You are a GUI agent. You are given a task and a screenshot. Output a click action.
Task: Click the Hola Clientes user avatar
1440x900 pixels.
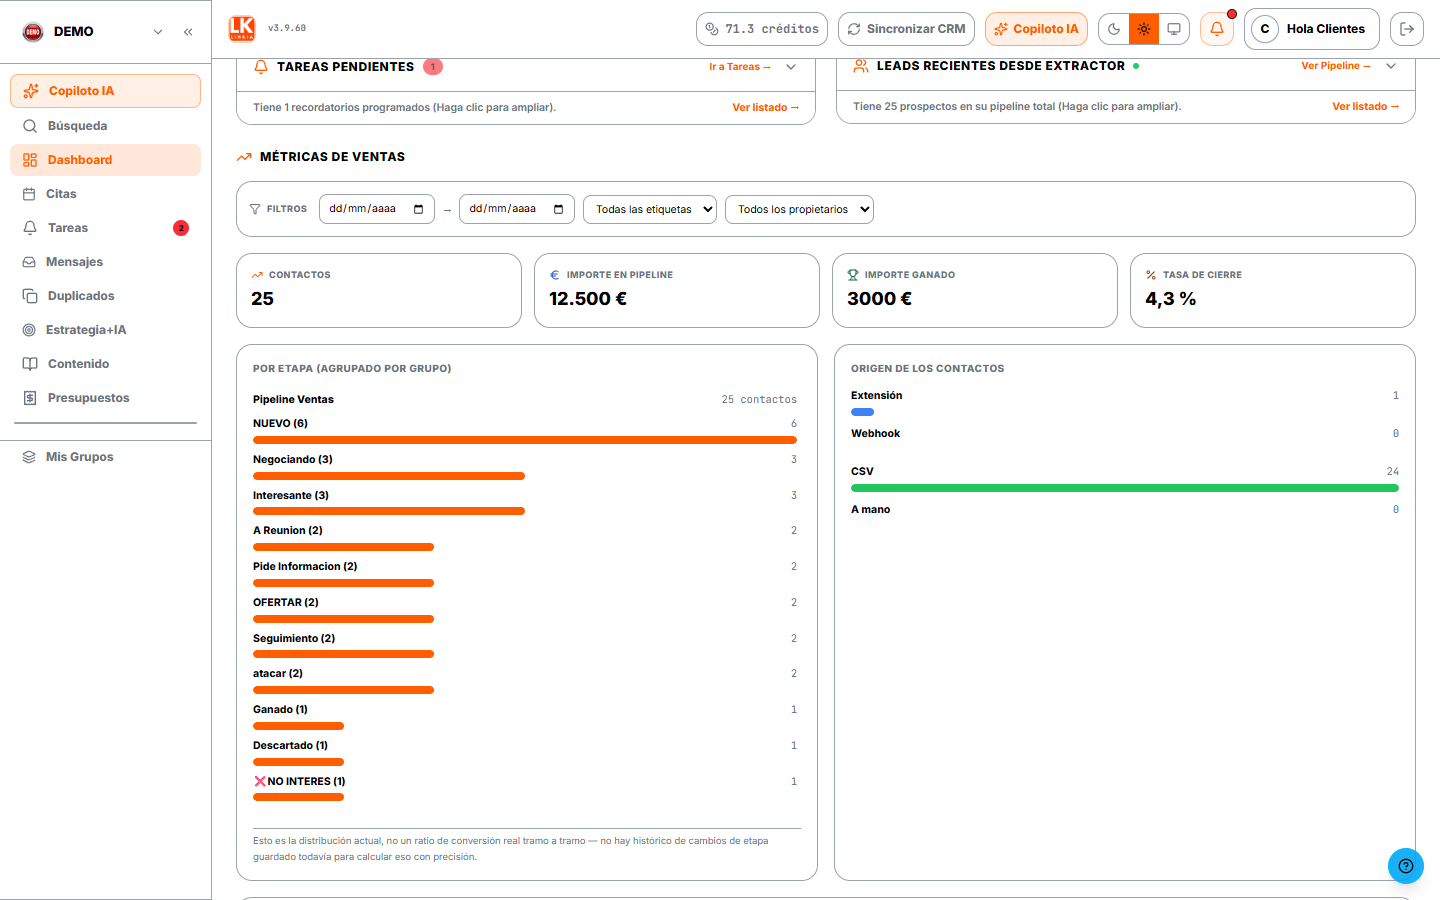pos(1265,29)
